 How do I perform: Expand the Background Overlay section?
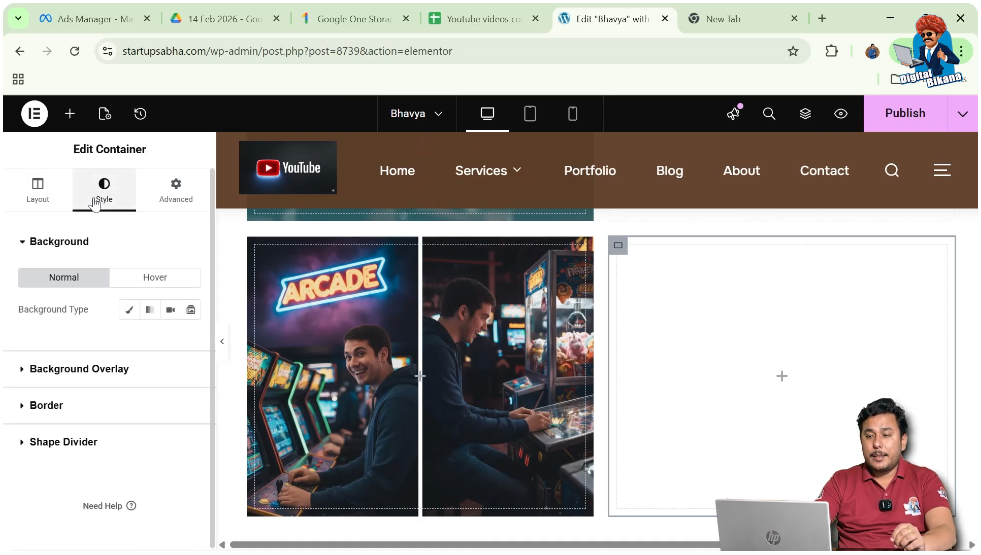click(79, 369)
